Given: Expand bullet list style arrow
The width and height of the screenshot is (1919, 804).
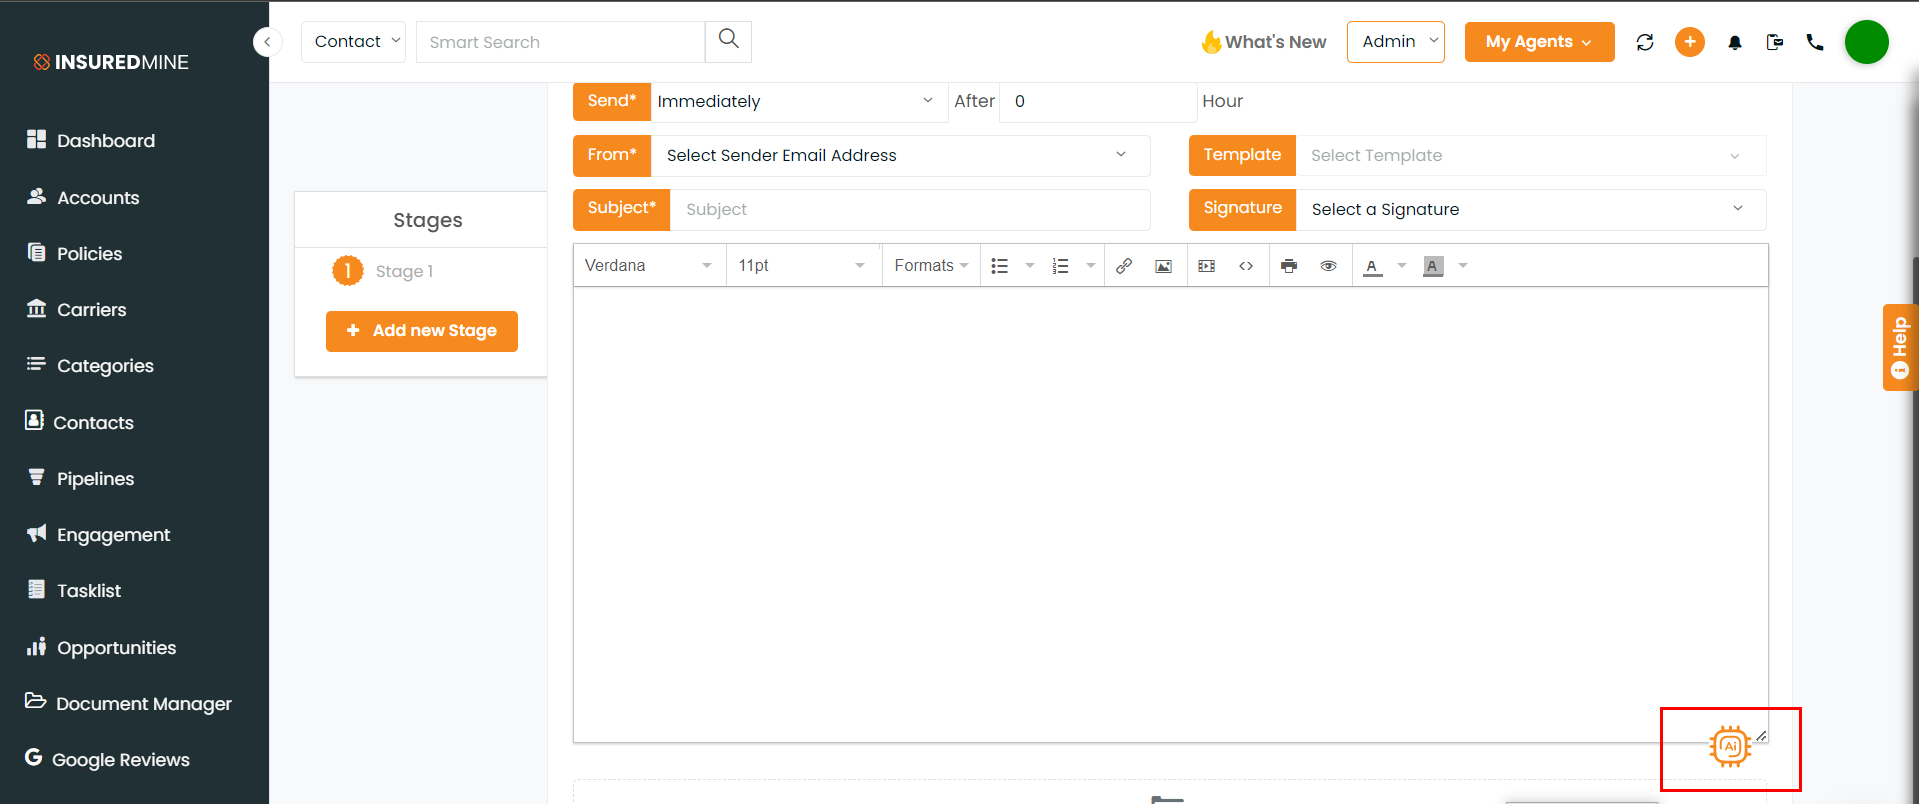Looking at the screenshot, I should [1030, 266].
